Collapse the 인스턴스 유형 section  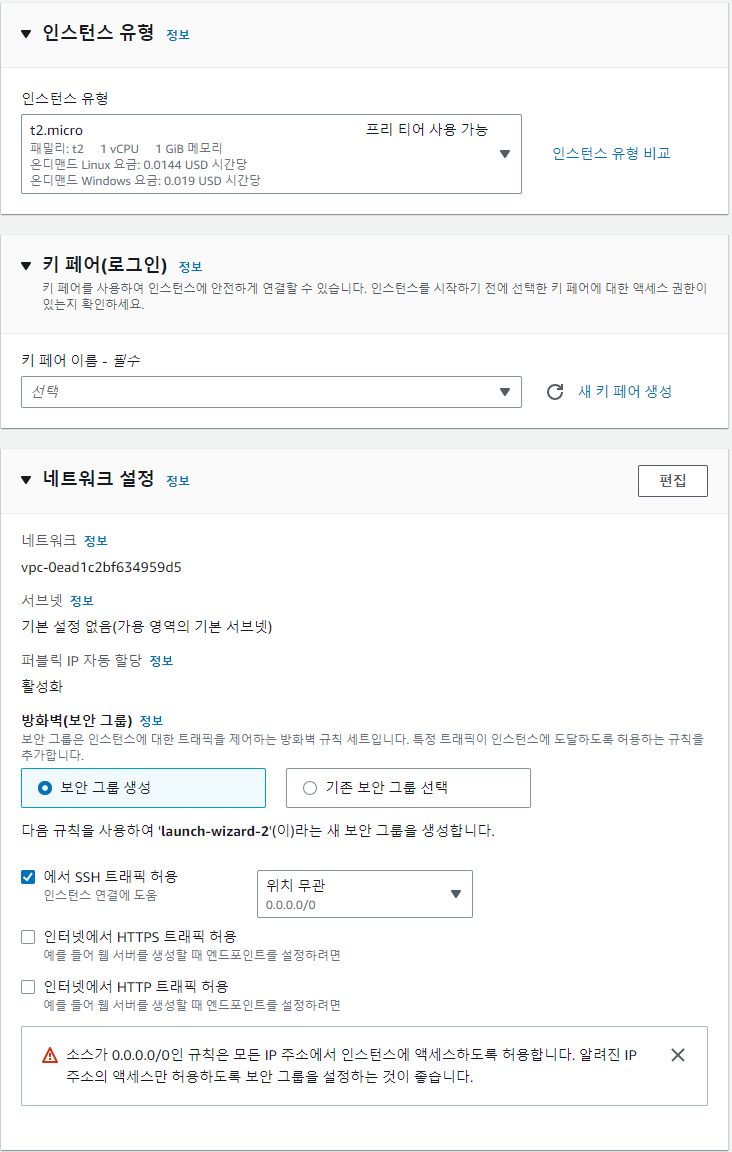pyautogui.click(x=26, y=31)
